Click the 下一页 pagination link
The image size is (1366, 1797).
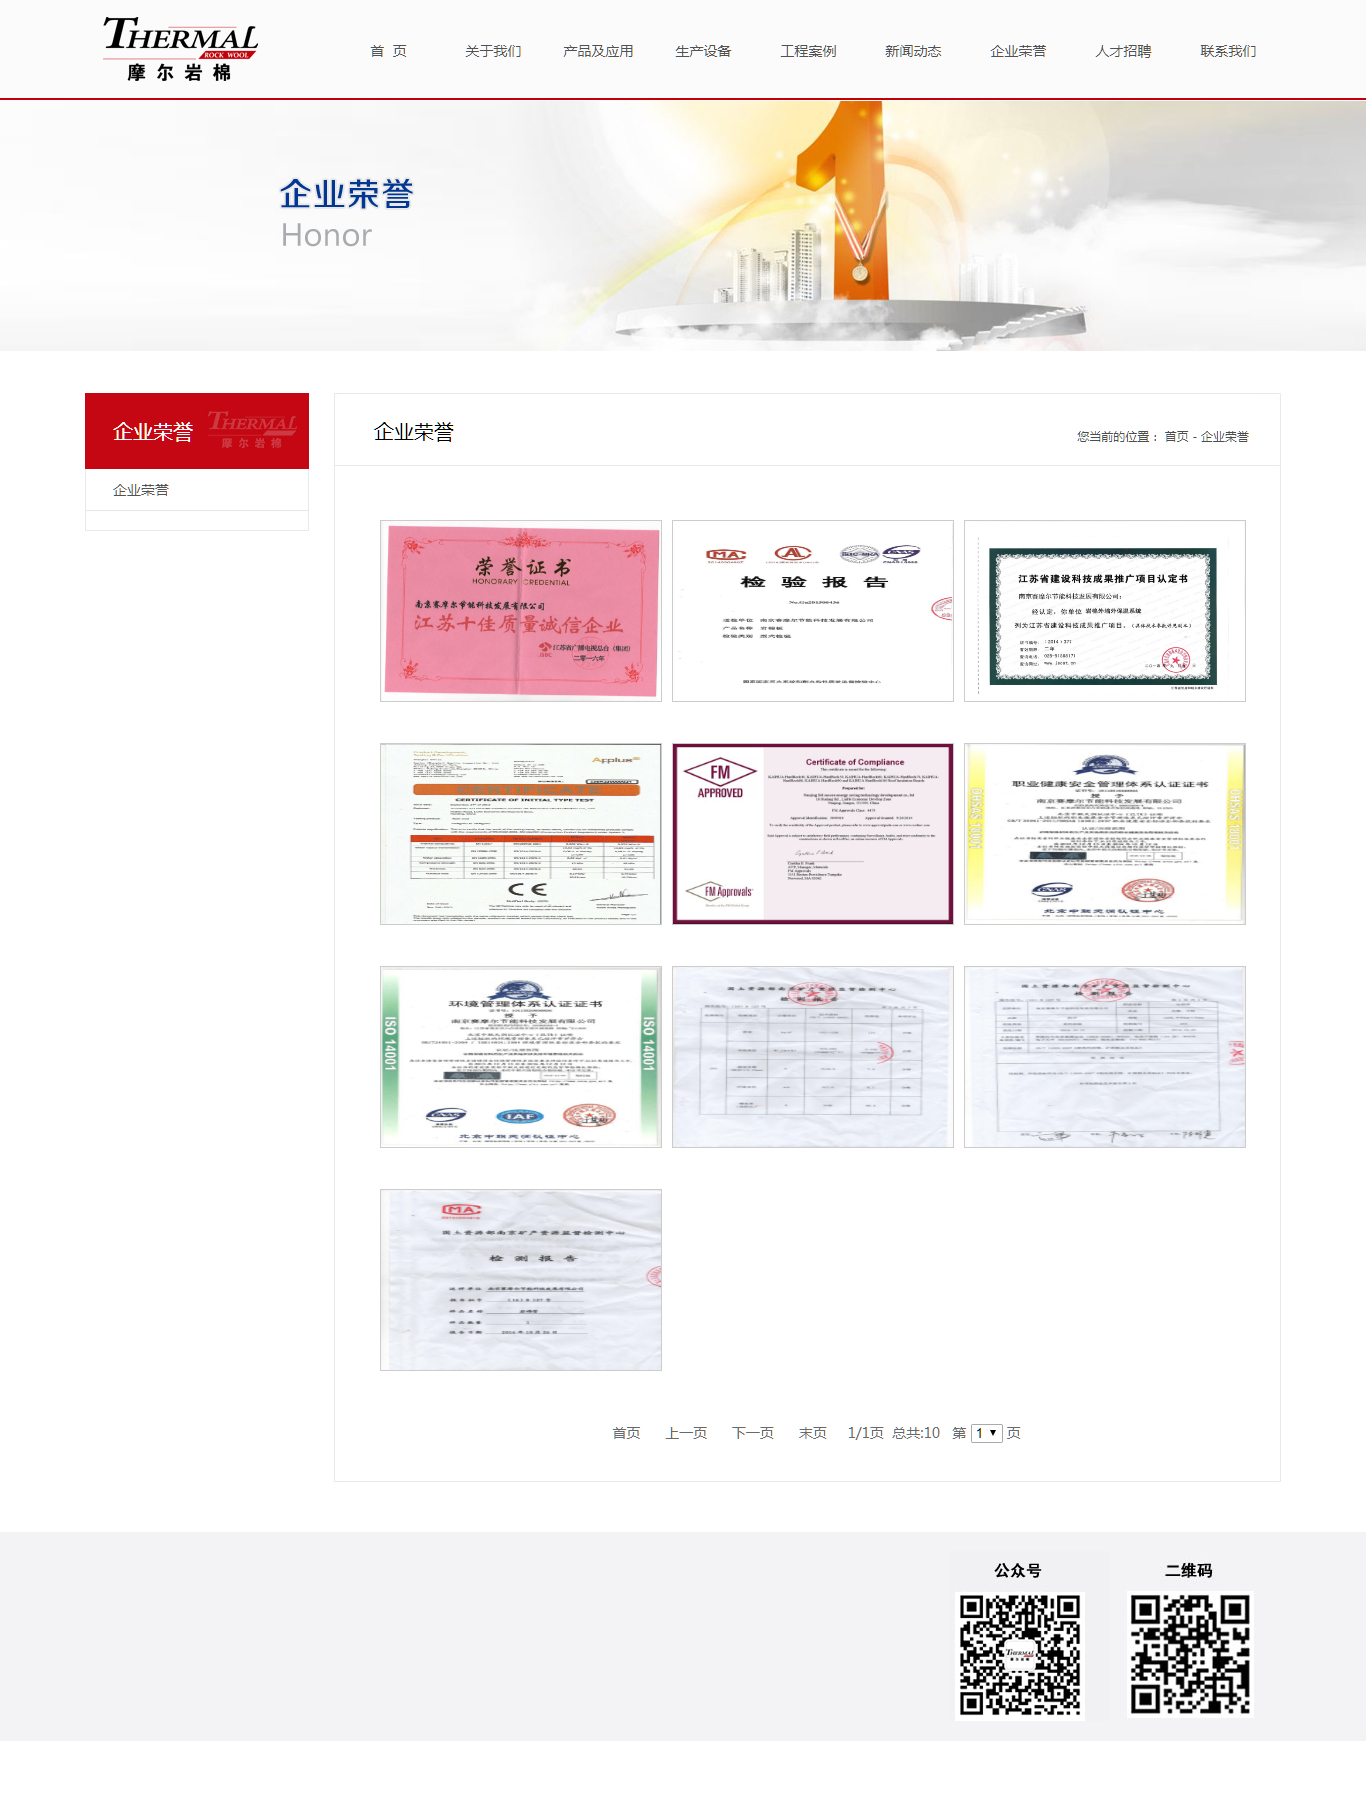click(x=752, y=1433)
